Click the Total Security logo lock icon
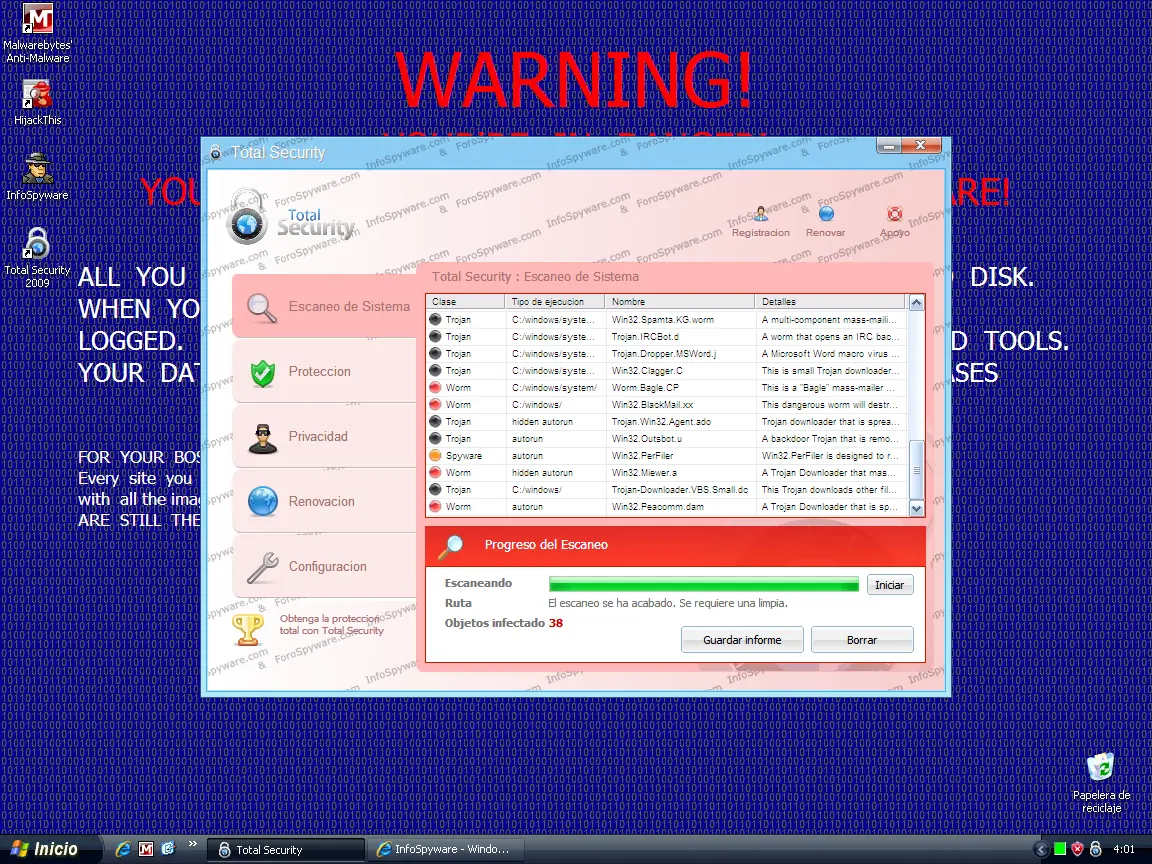1152x864 pixels. pyautogui.click(x=247, y=217)
